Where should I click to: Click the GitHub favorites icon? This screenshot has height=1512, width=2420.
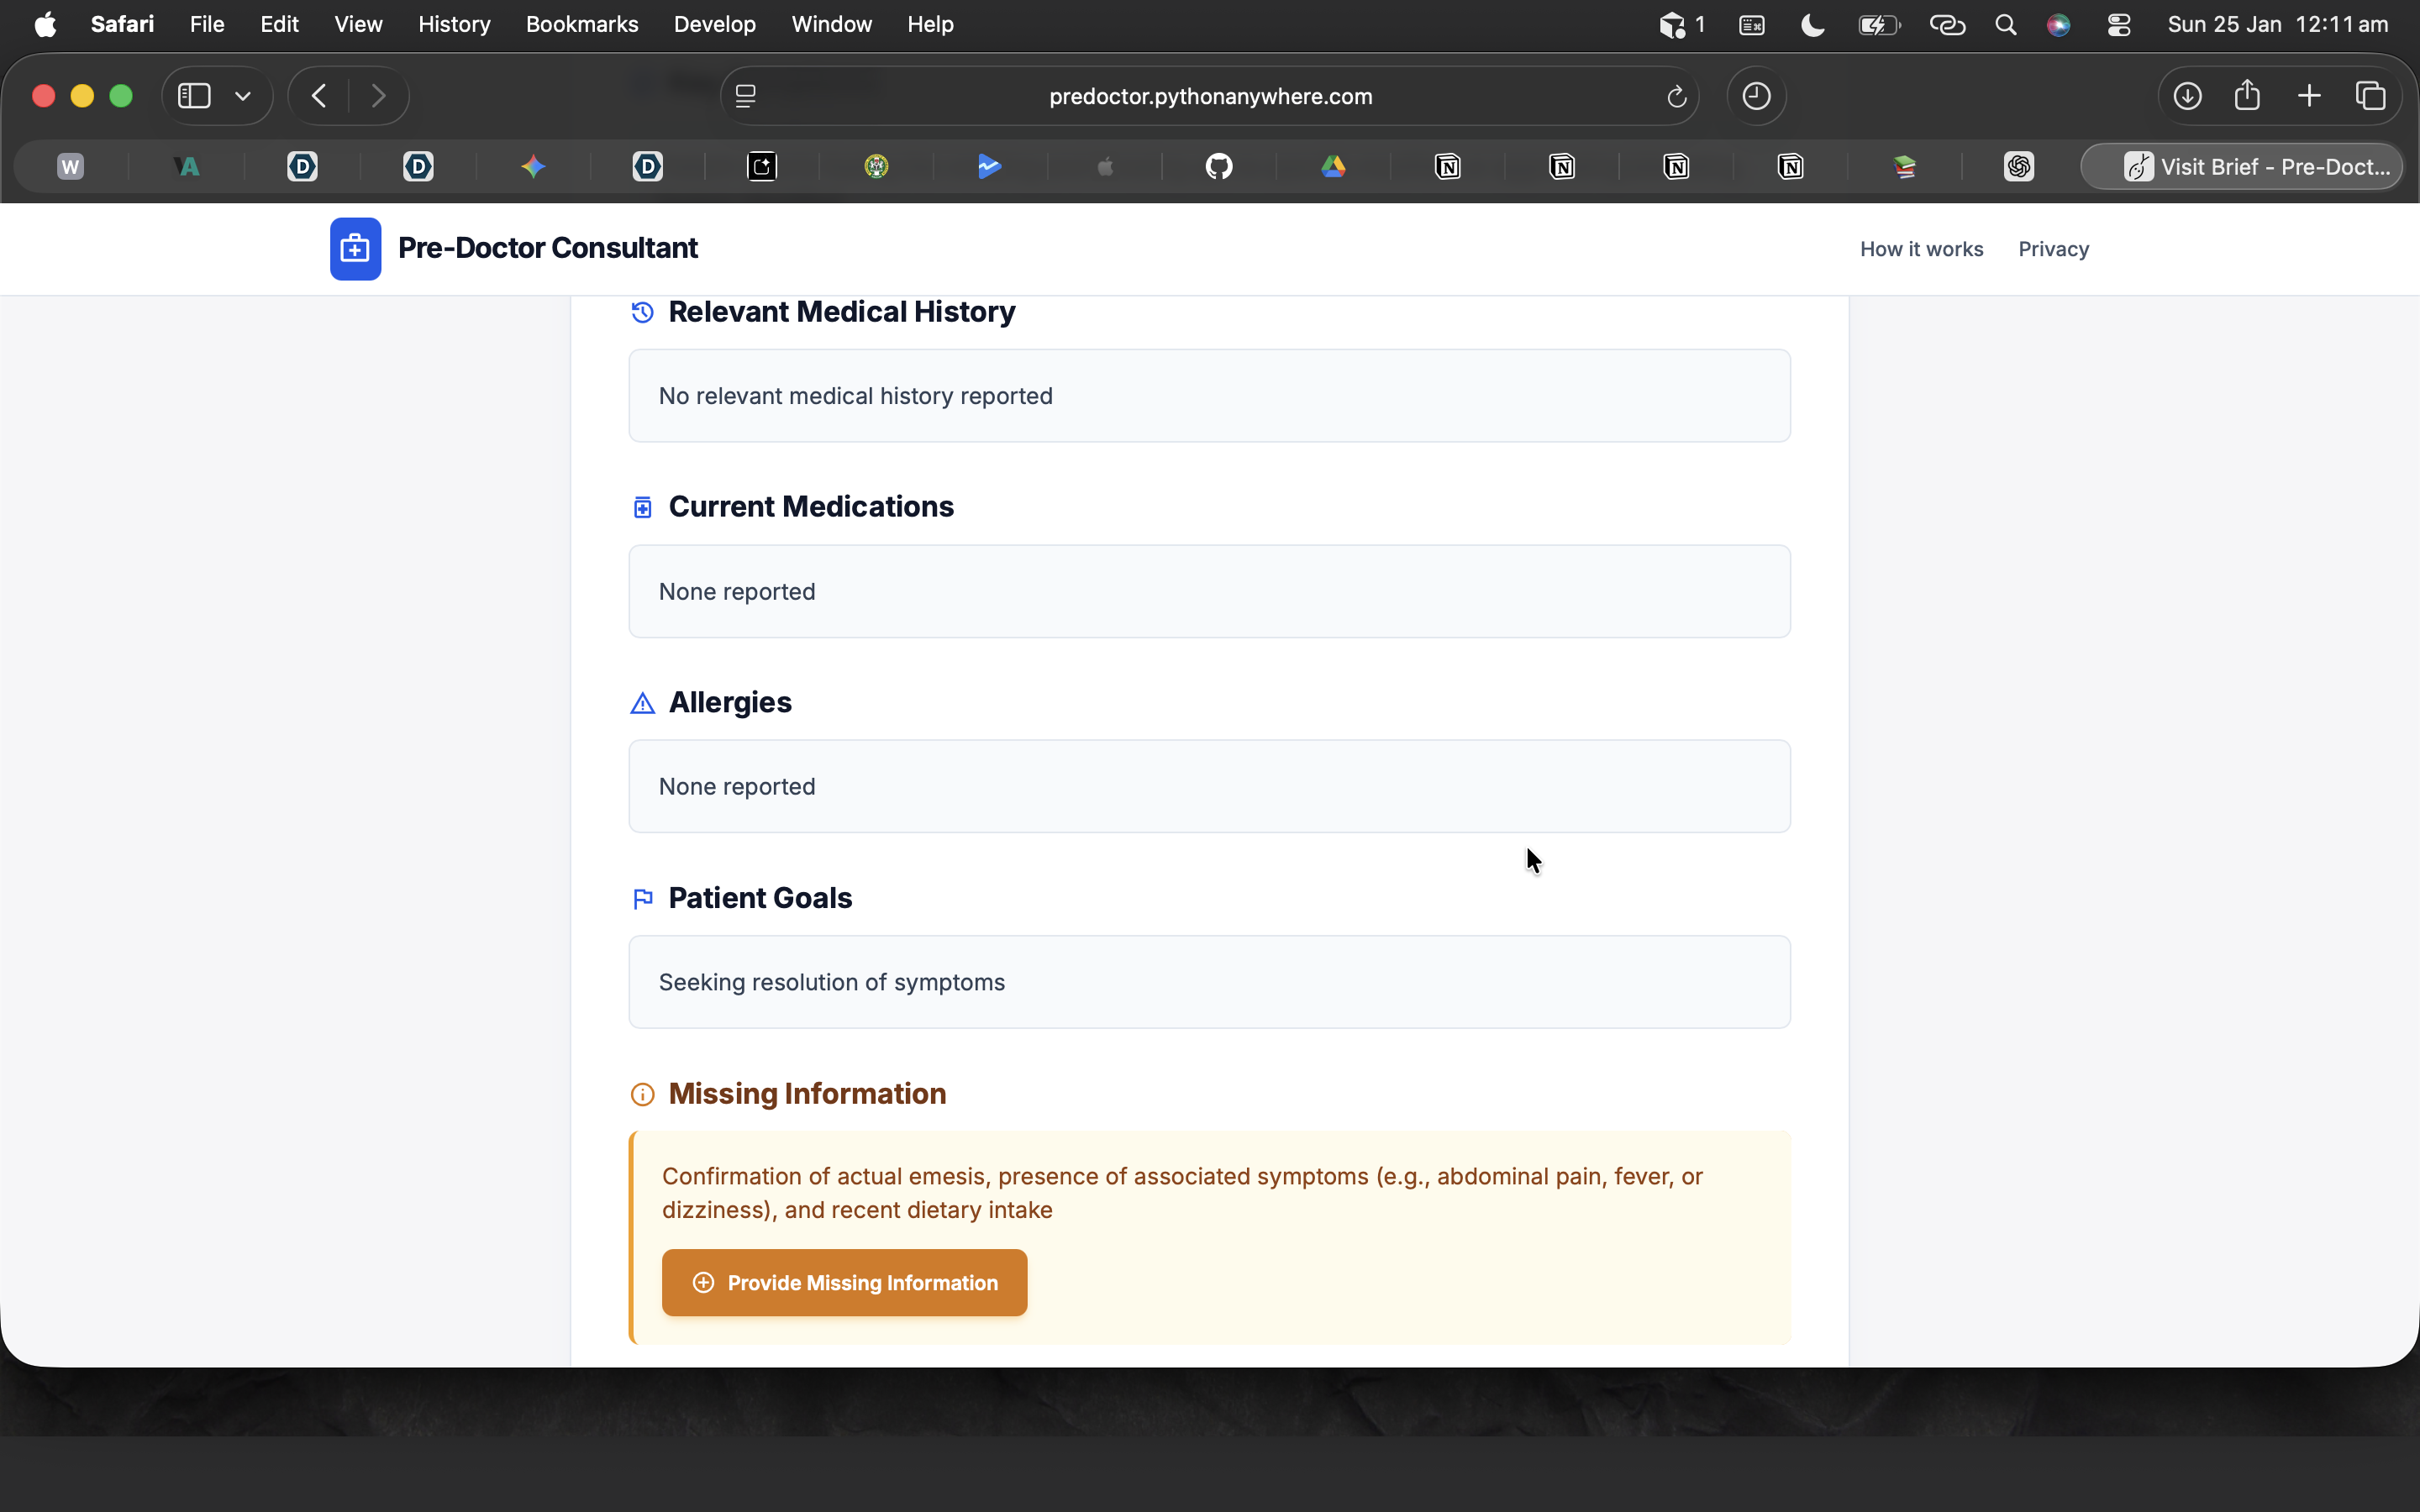click(x=1219, y=166)
